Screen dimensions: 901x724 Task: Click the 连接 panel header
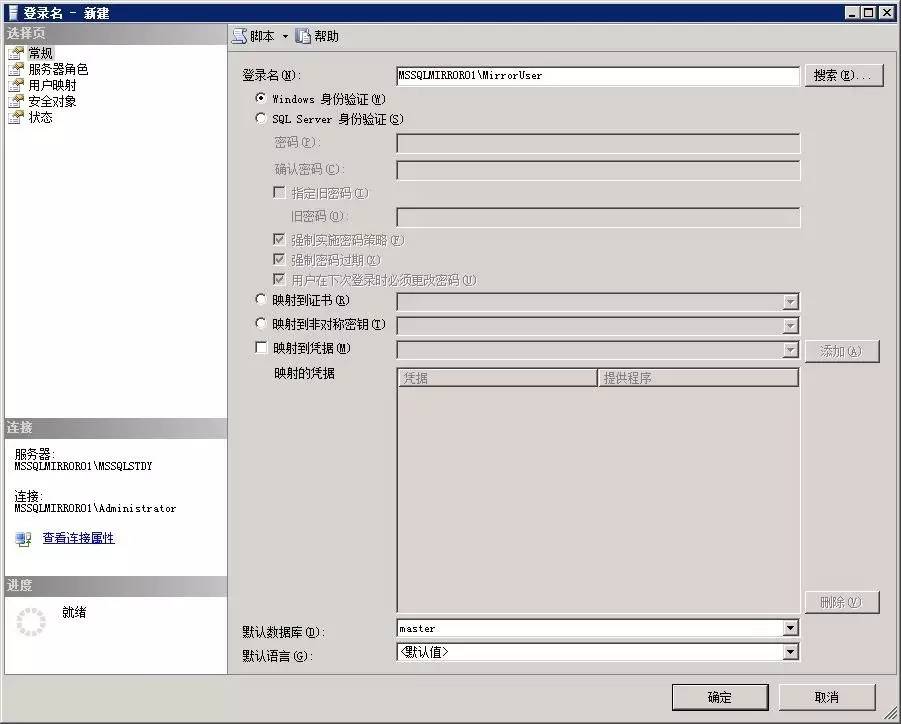coord(115,428)
